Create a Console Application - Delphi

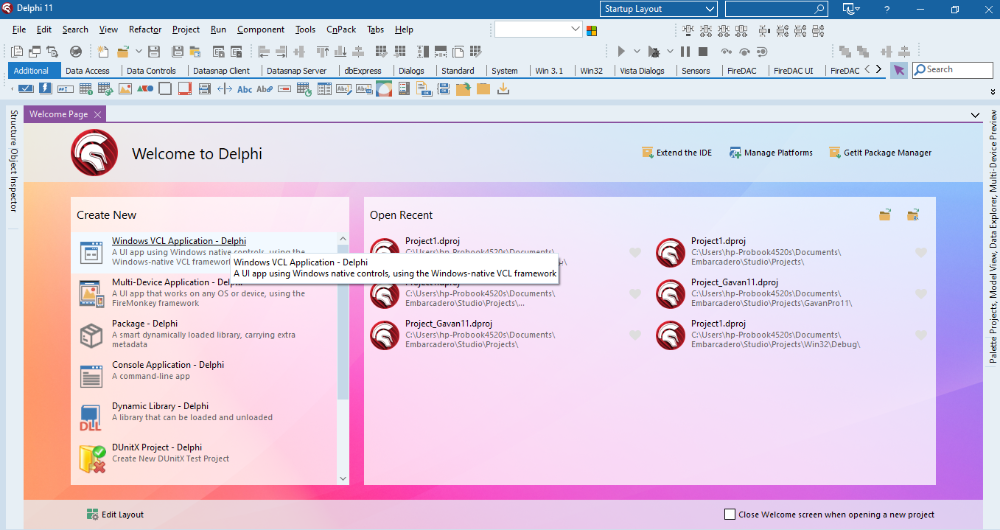(x=204, y=376)
